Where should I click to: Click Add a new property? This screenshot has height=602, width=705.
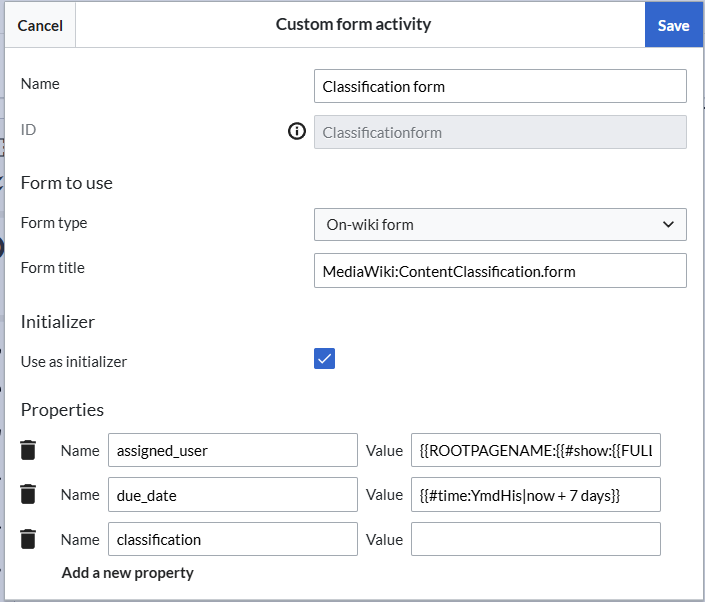pyautogui.click(x=128, y=573)
